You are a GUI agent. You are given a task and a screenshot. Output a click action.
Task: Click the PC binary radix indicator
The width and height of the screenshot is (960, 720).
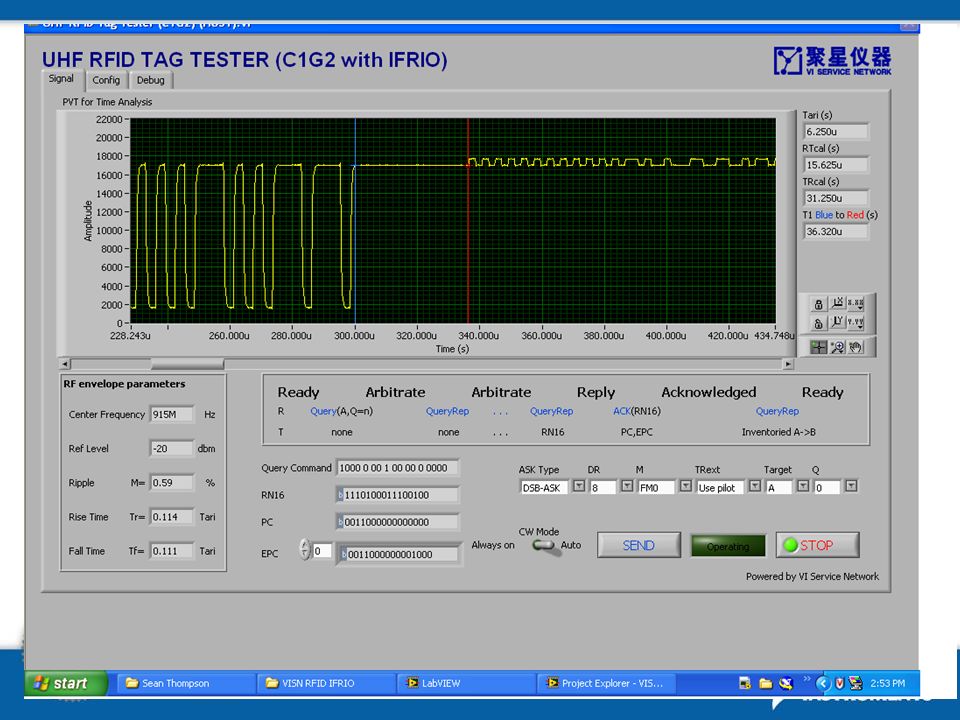pyautogui.click(x=340, y=522)
